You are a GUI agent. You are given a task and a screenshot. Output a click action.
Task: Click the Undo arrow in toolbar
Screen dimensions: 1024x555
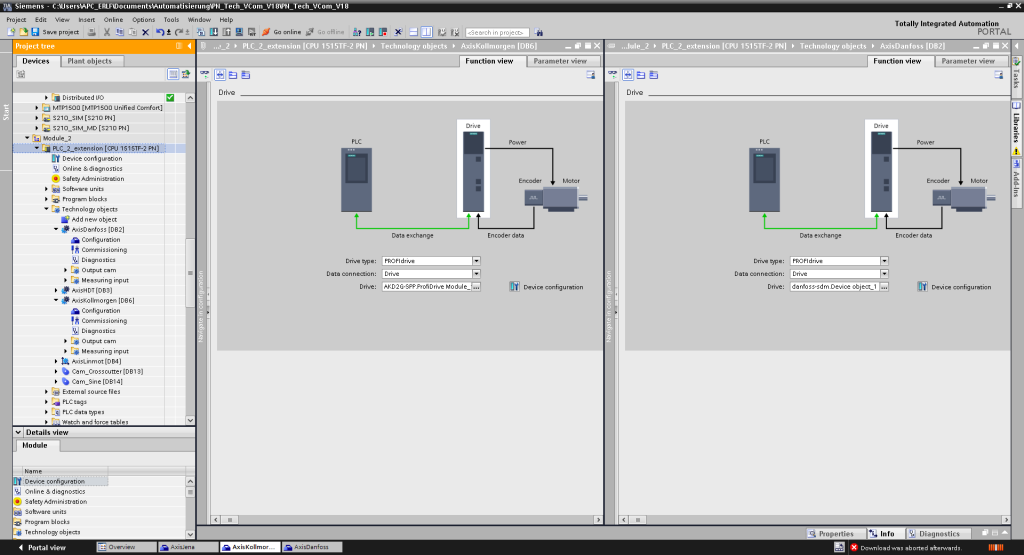coord(161,32)
